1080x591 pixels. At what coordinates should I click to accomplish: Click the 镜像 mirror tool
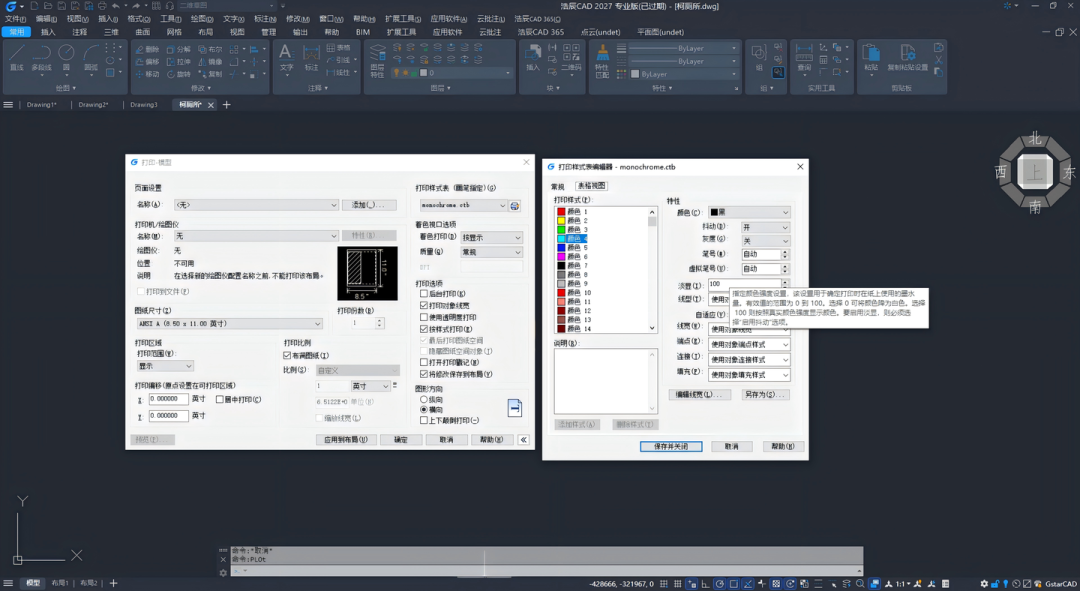point(211,61)
